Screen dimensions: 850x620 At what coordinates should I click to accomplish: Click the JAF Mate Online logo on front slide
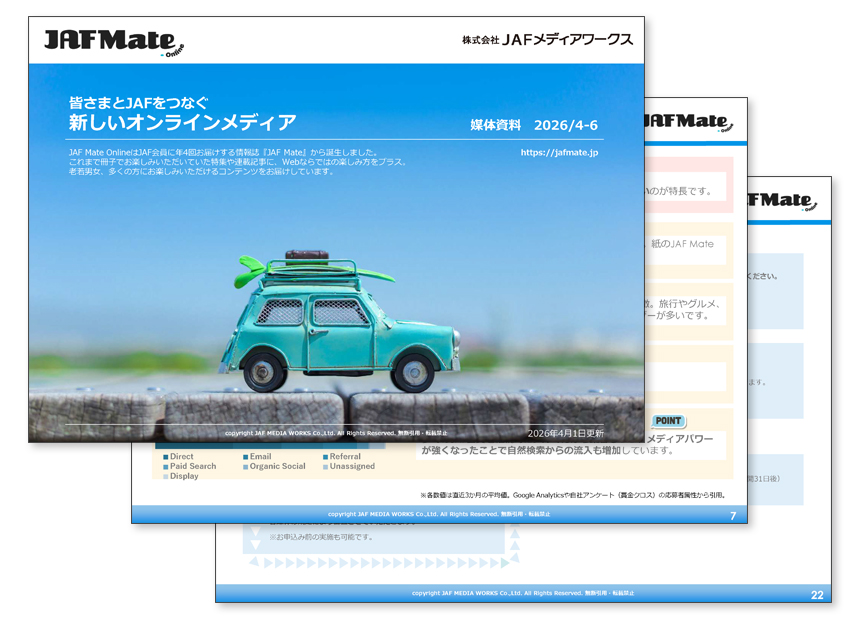114,42
